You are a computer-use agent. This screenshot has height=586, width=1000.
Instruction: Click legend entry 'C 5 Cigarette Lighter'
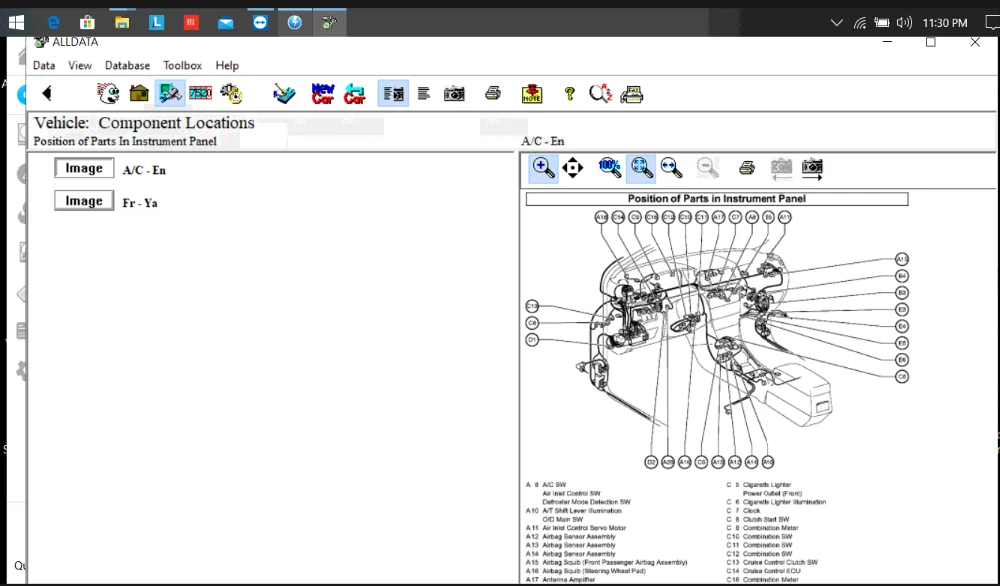(758, 485)
